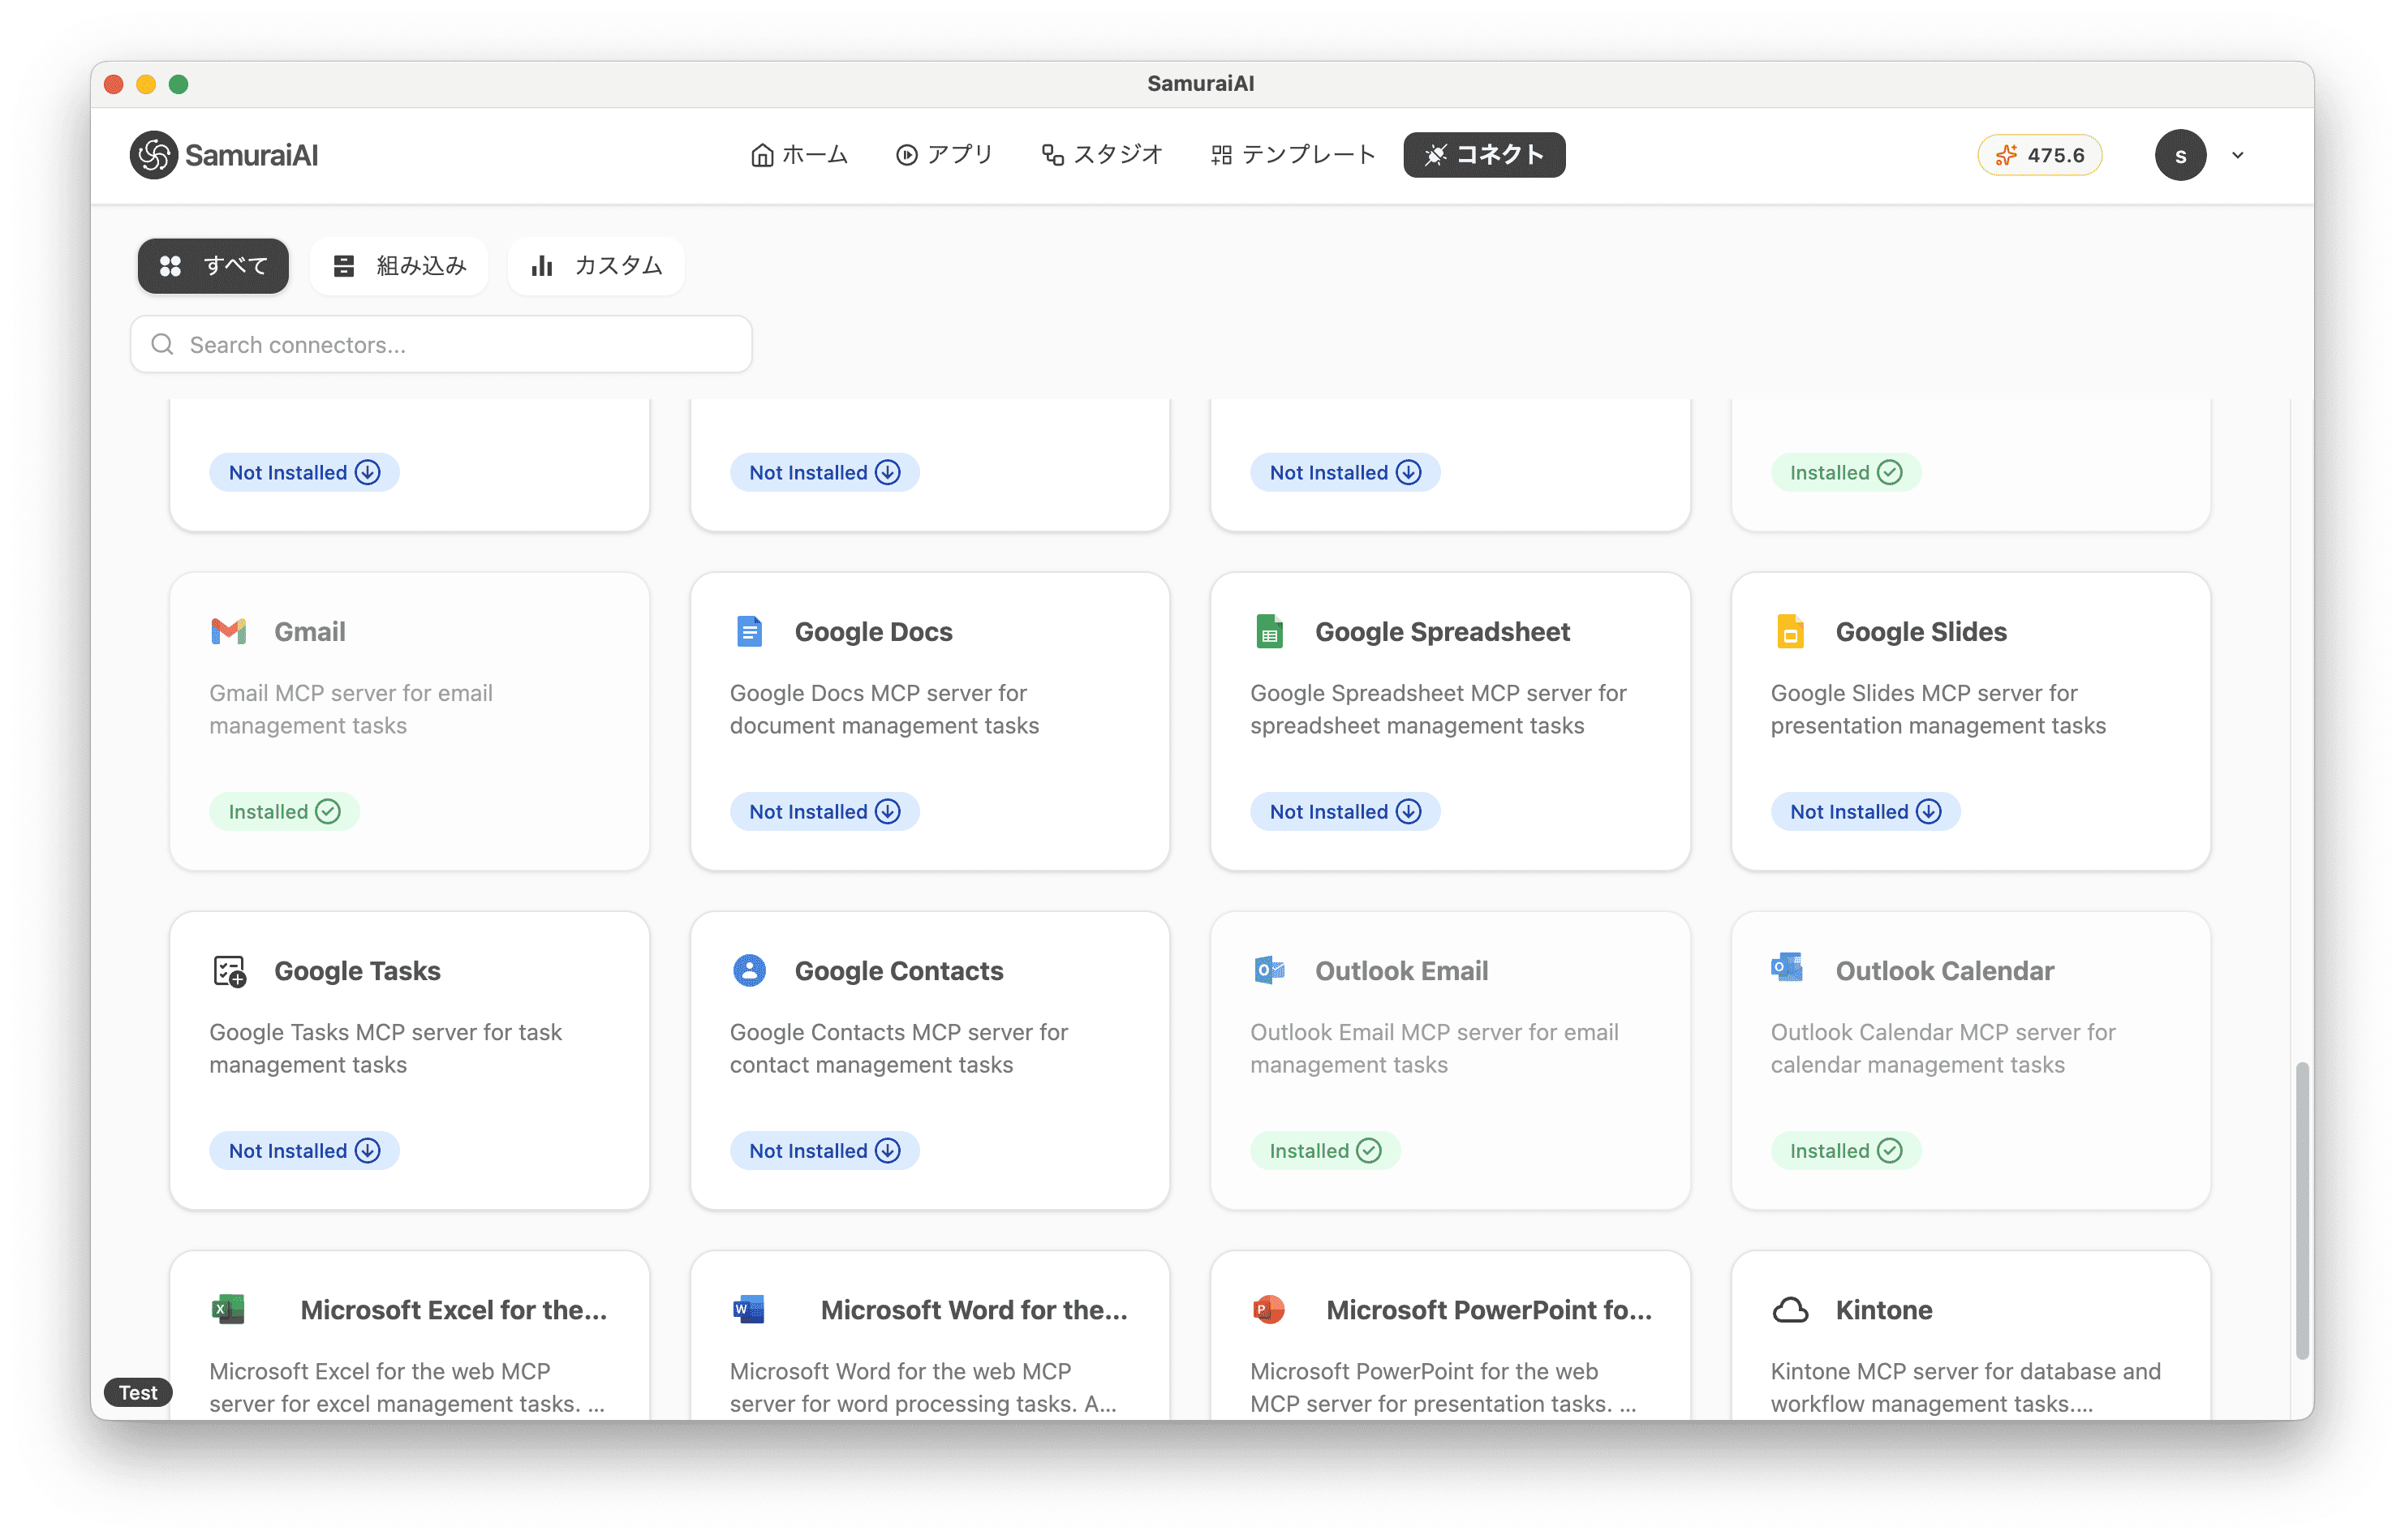Toggle Gmail's Installed status badge
Image resolution: width=2405 pixels, height=1540 pixels.
[x=284, y=811]
